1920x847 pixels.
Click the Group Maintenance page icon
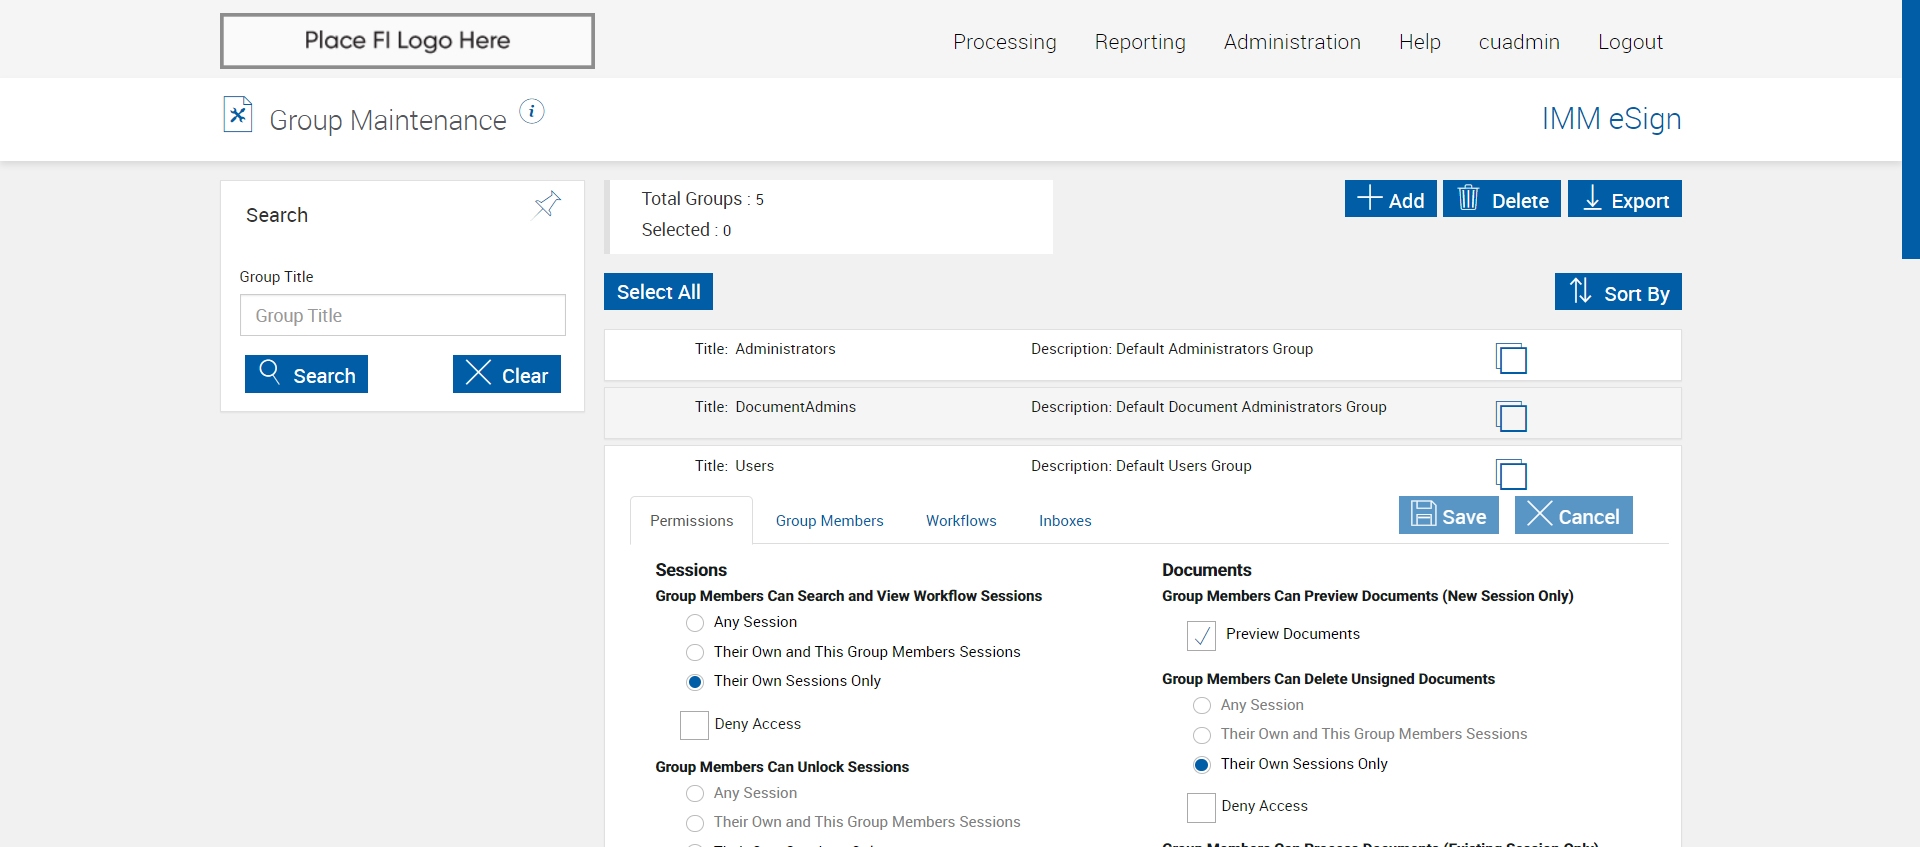[x=238, y=115]
